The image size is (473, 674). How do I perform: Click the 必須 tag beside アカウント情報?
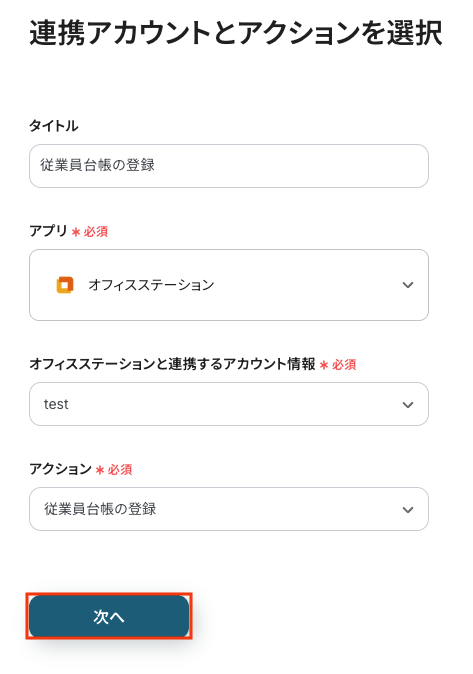(x=344, y=365)
